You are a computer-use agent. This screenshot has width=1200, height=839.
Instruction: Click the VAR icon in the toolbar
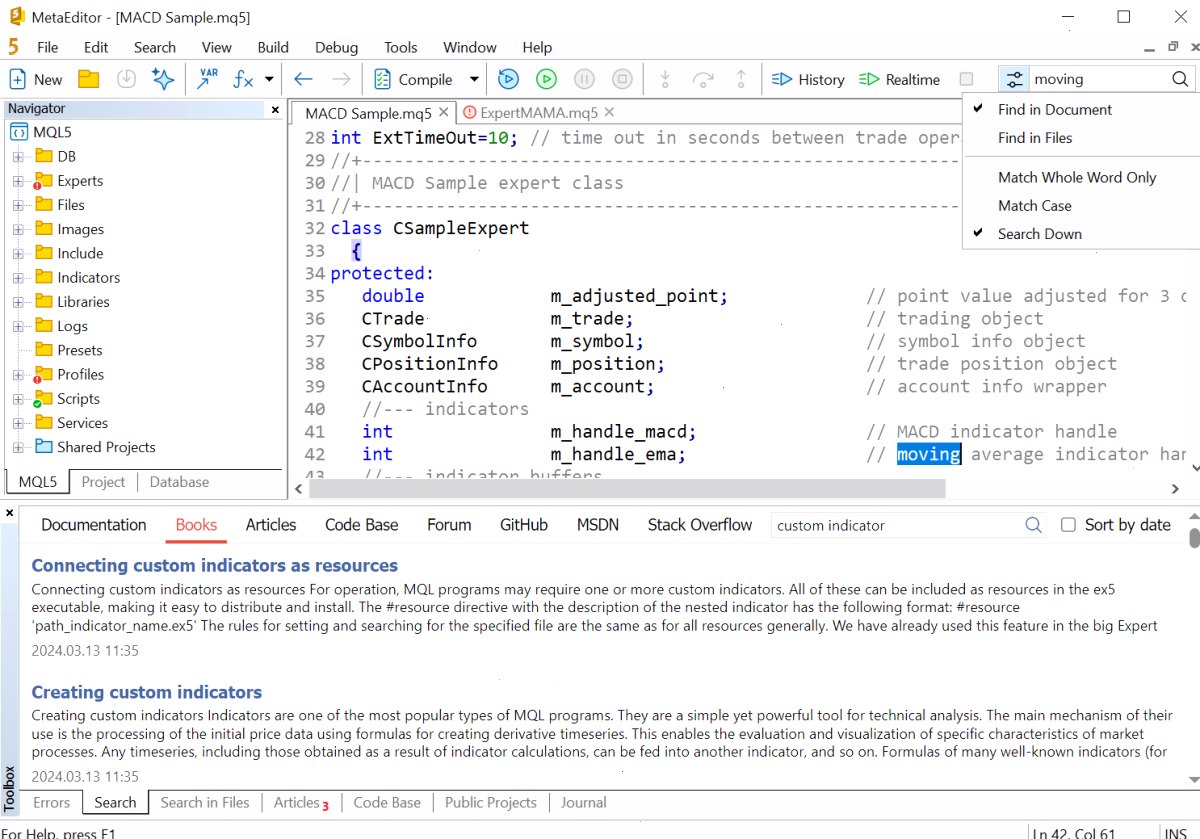(207, 80)
